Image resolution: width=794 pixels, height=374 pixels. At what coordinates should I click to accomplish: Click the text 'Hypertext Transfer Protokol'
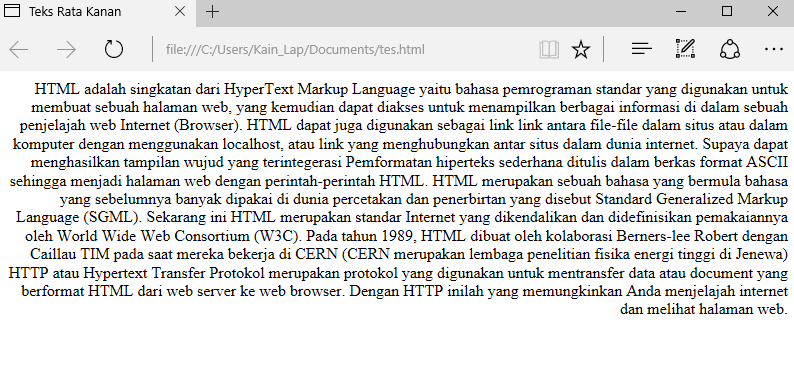(174, 273)
